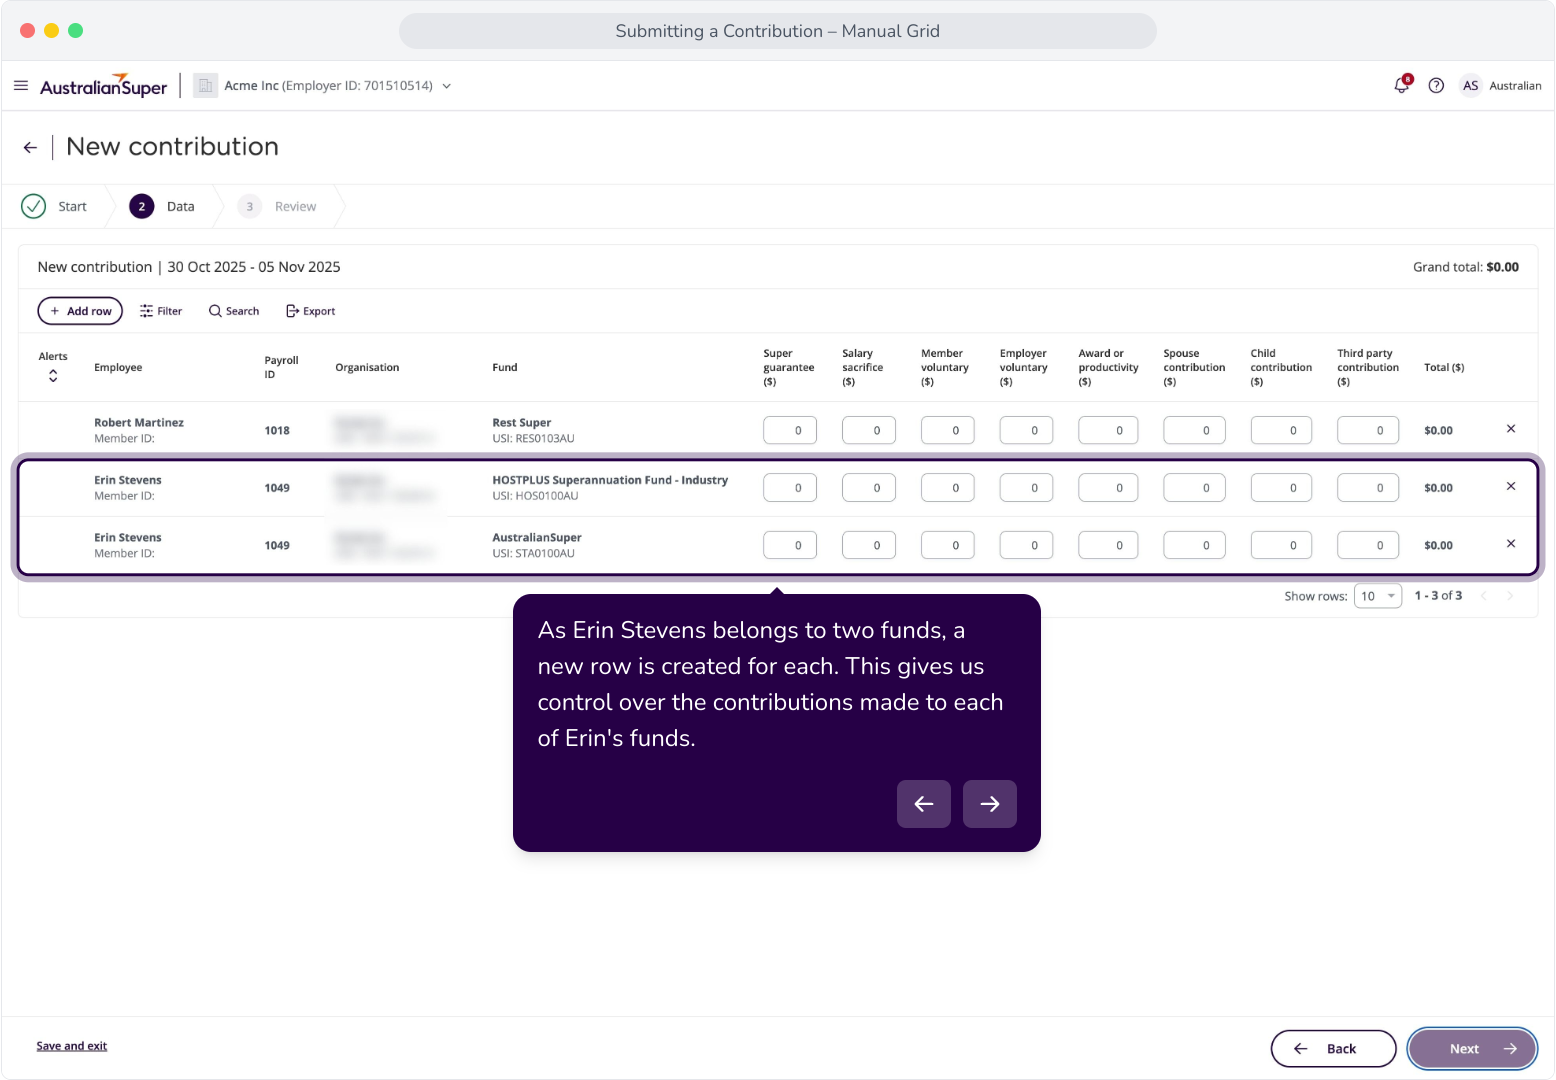Open the help question mark icon
The width and height of the screenshot is (1556, 1080).
click(1436, 86)
